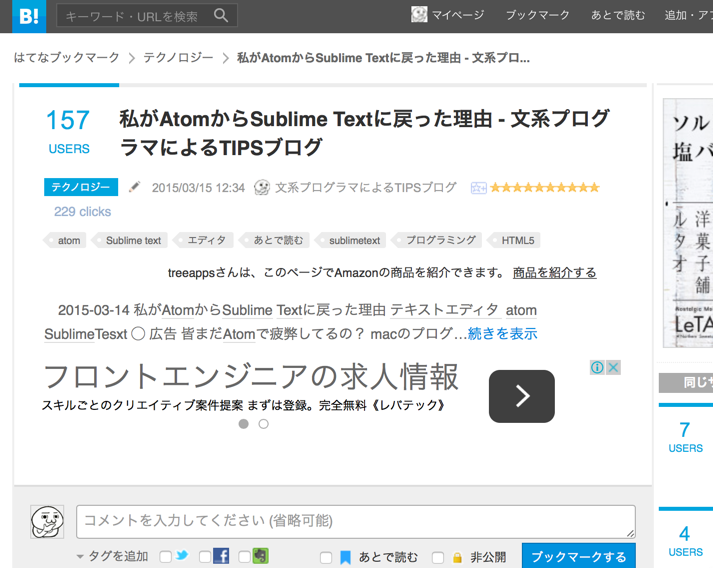Open ブックマーク in the top navigation
This screenshot has width=713, height=568.
537,15
